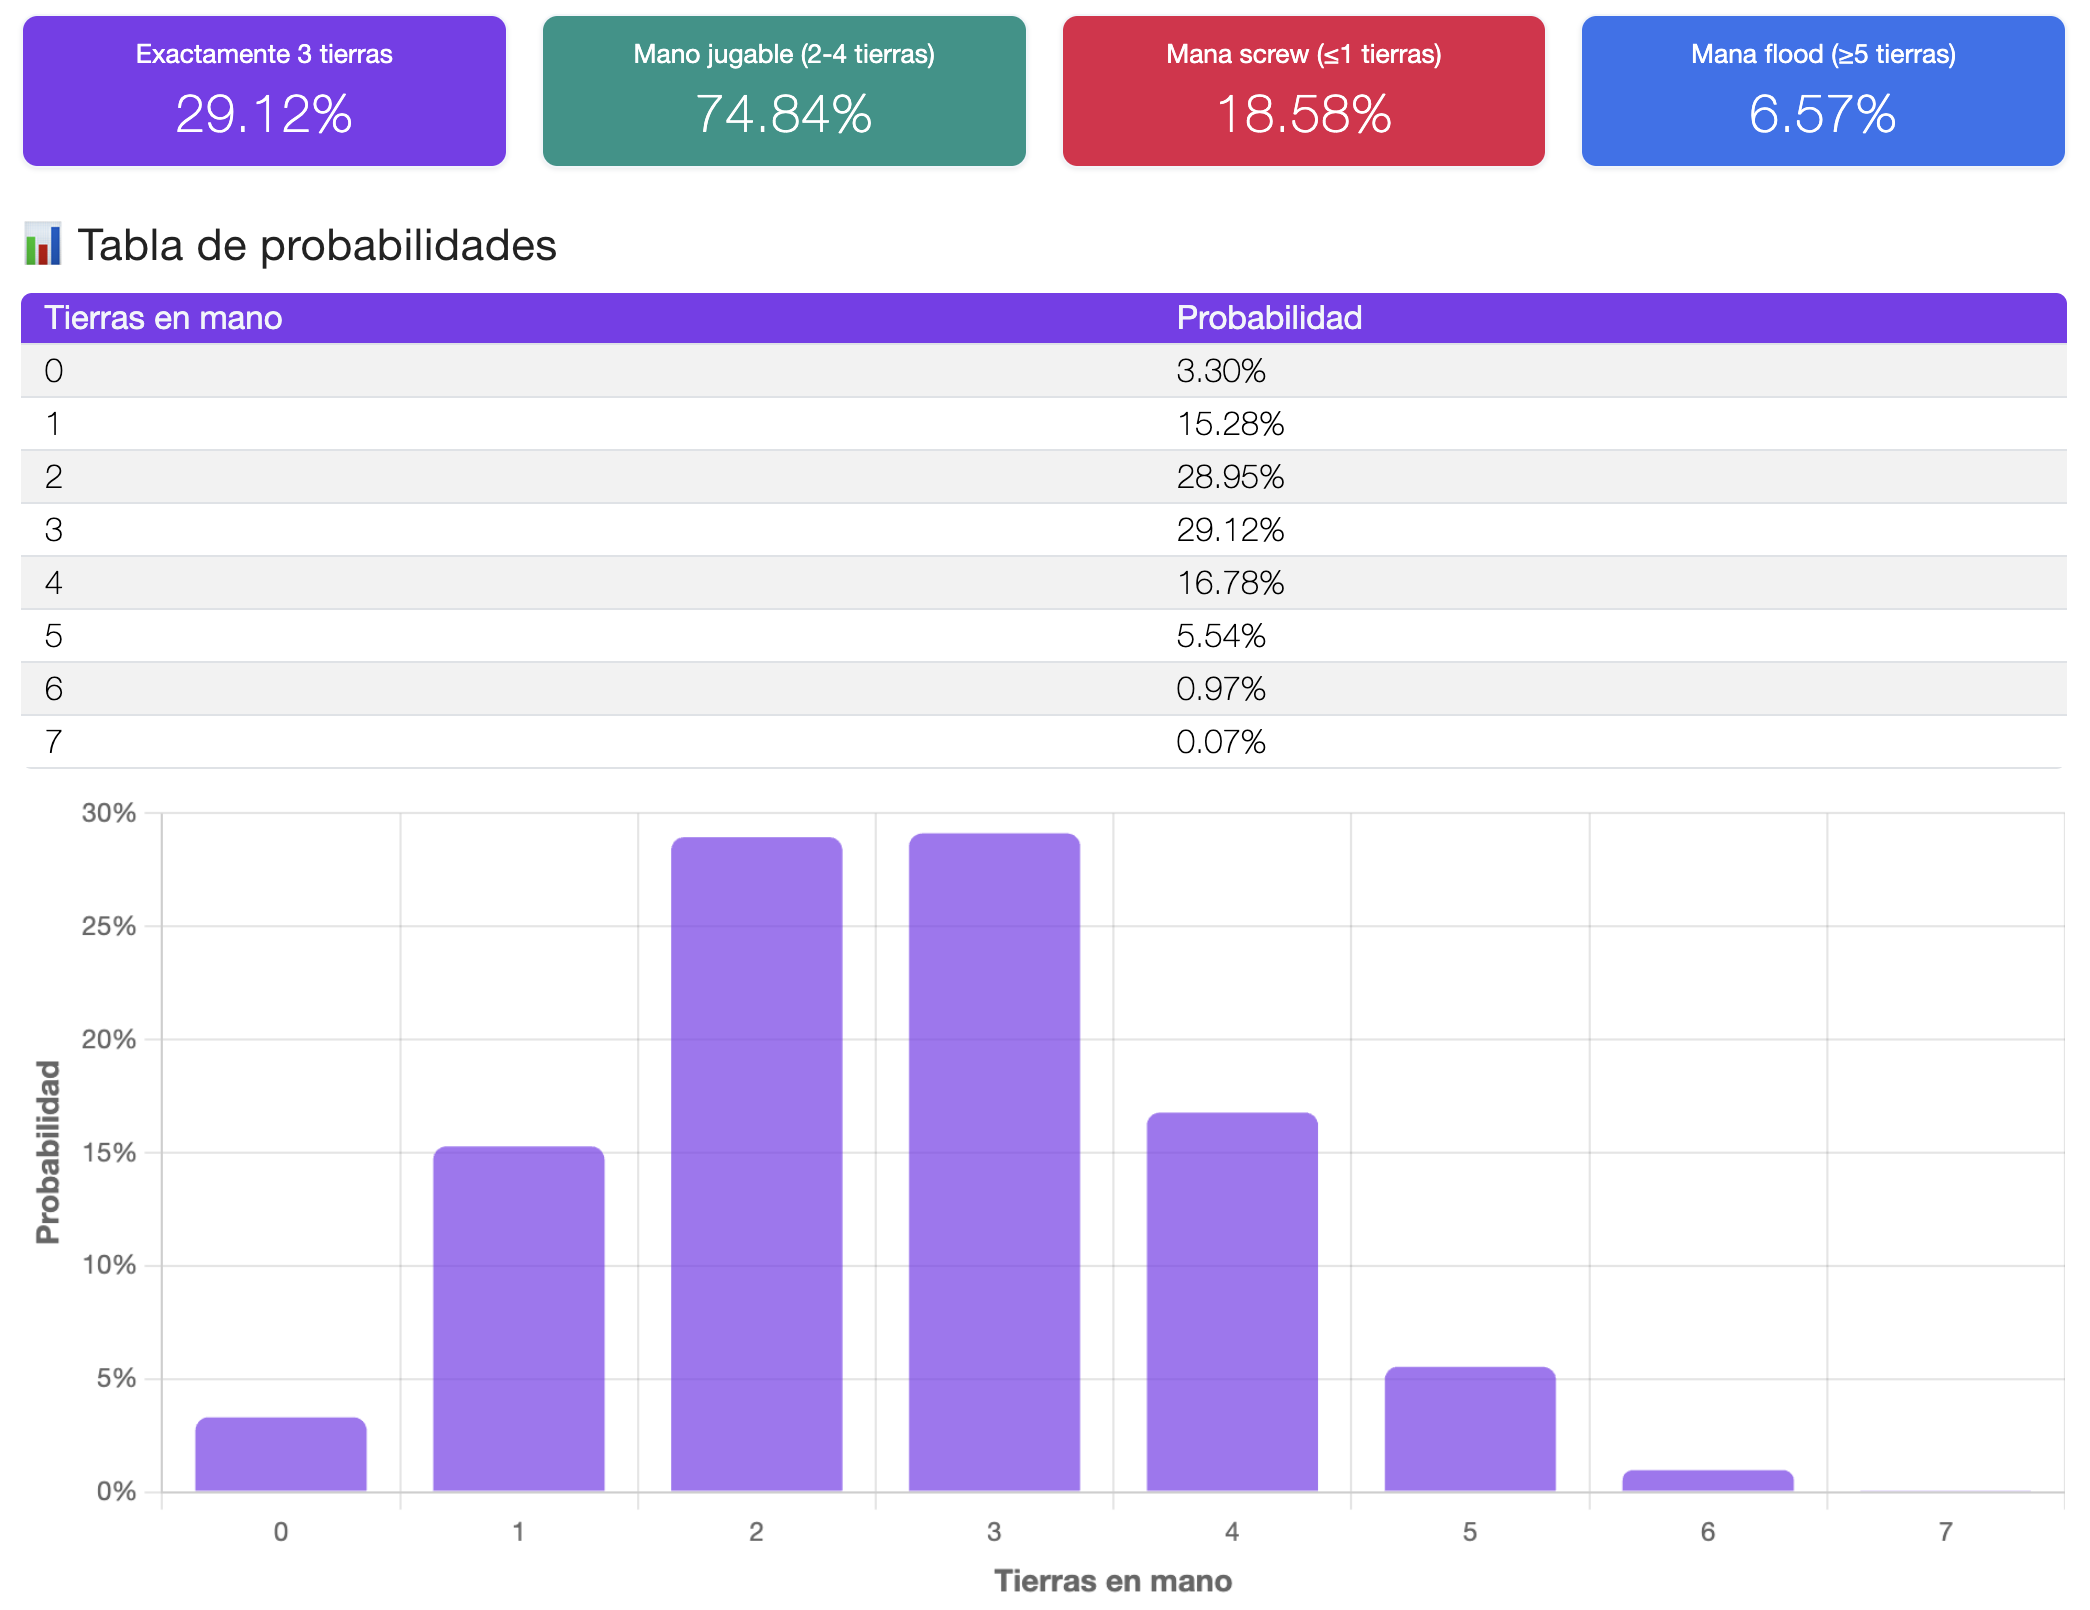The width and height of the screenshot is (2090, 1610).
Task: Click the chart bar for 4 tierras
Action: [1232, 1300]
